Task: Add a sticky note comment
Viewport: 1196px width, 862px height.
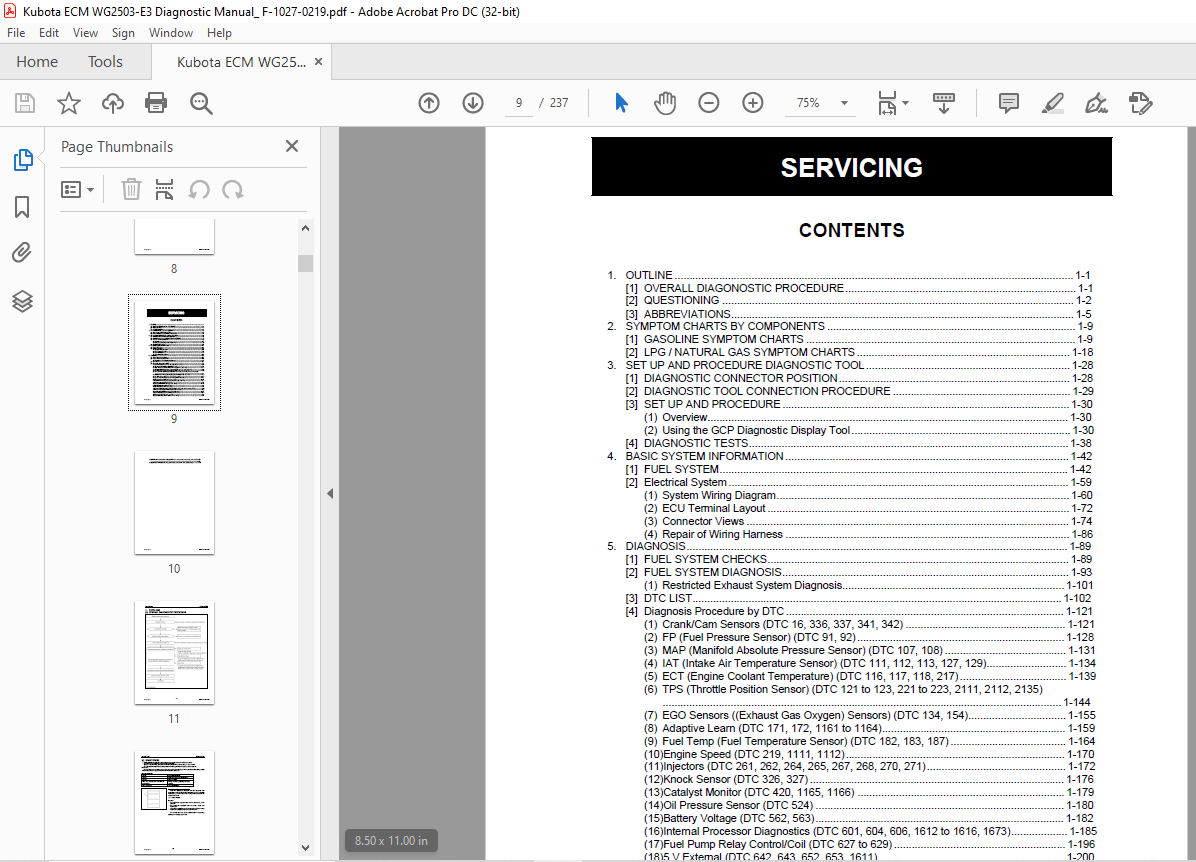Action: pyautogui.click(x=1008, y=103)
